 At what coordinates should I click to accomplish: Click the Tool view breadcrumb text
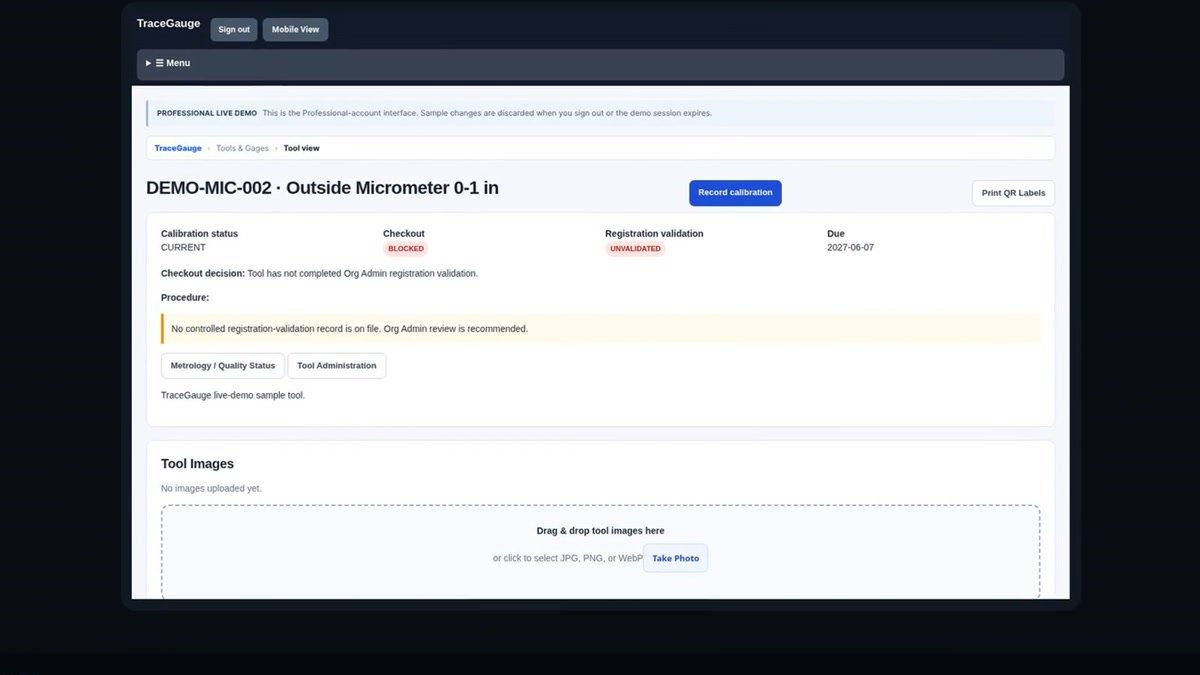(x=301, y=148)
